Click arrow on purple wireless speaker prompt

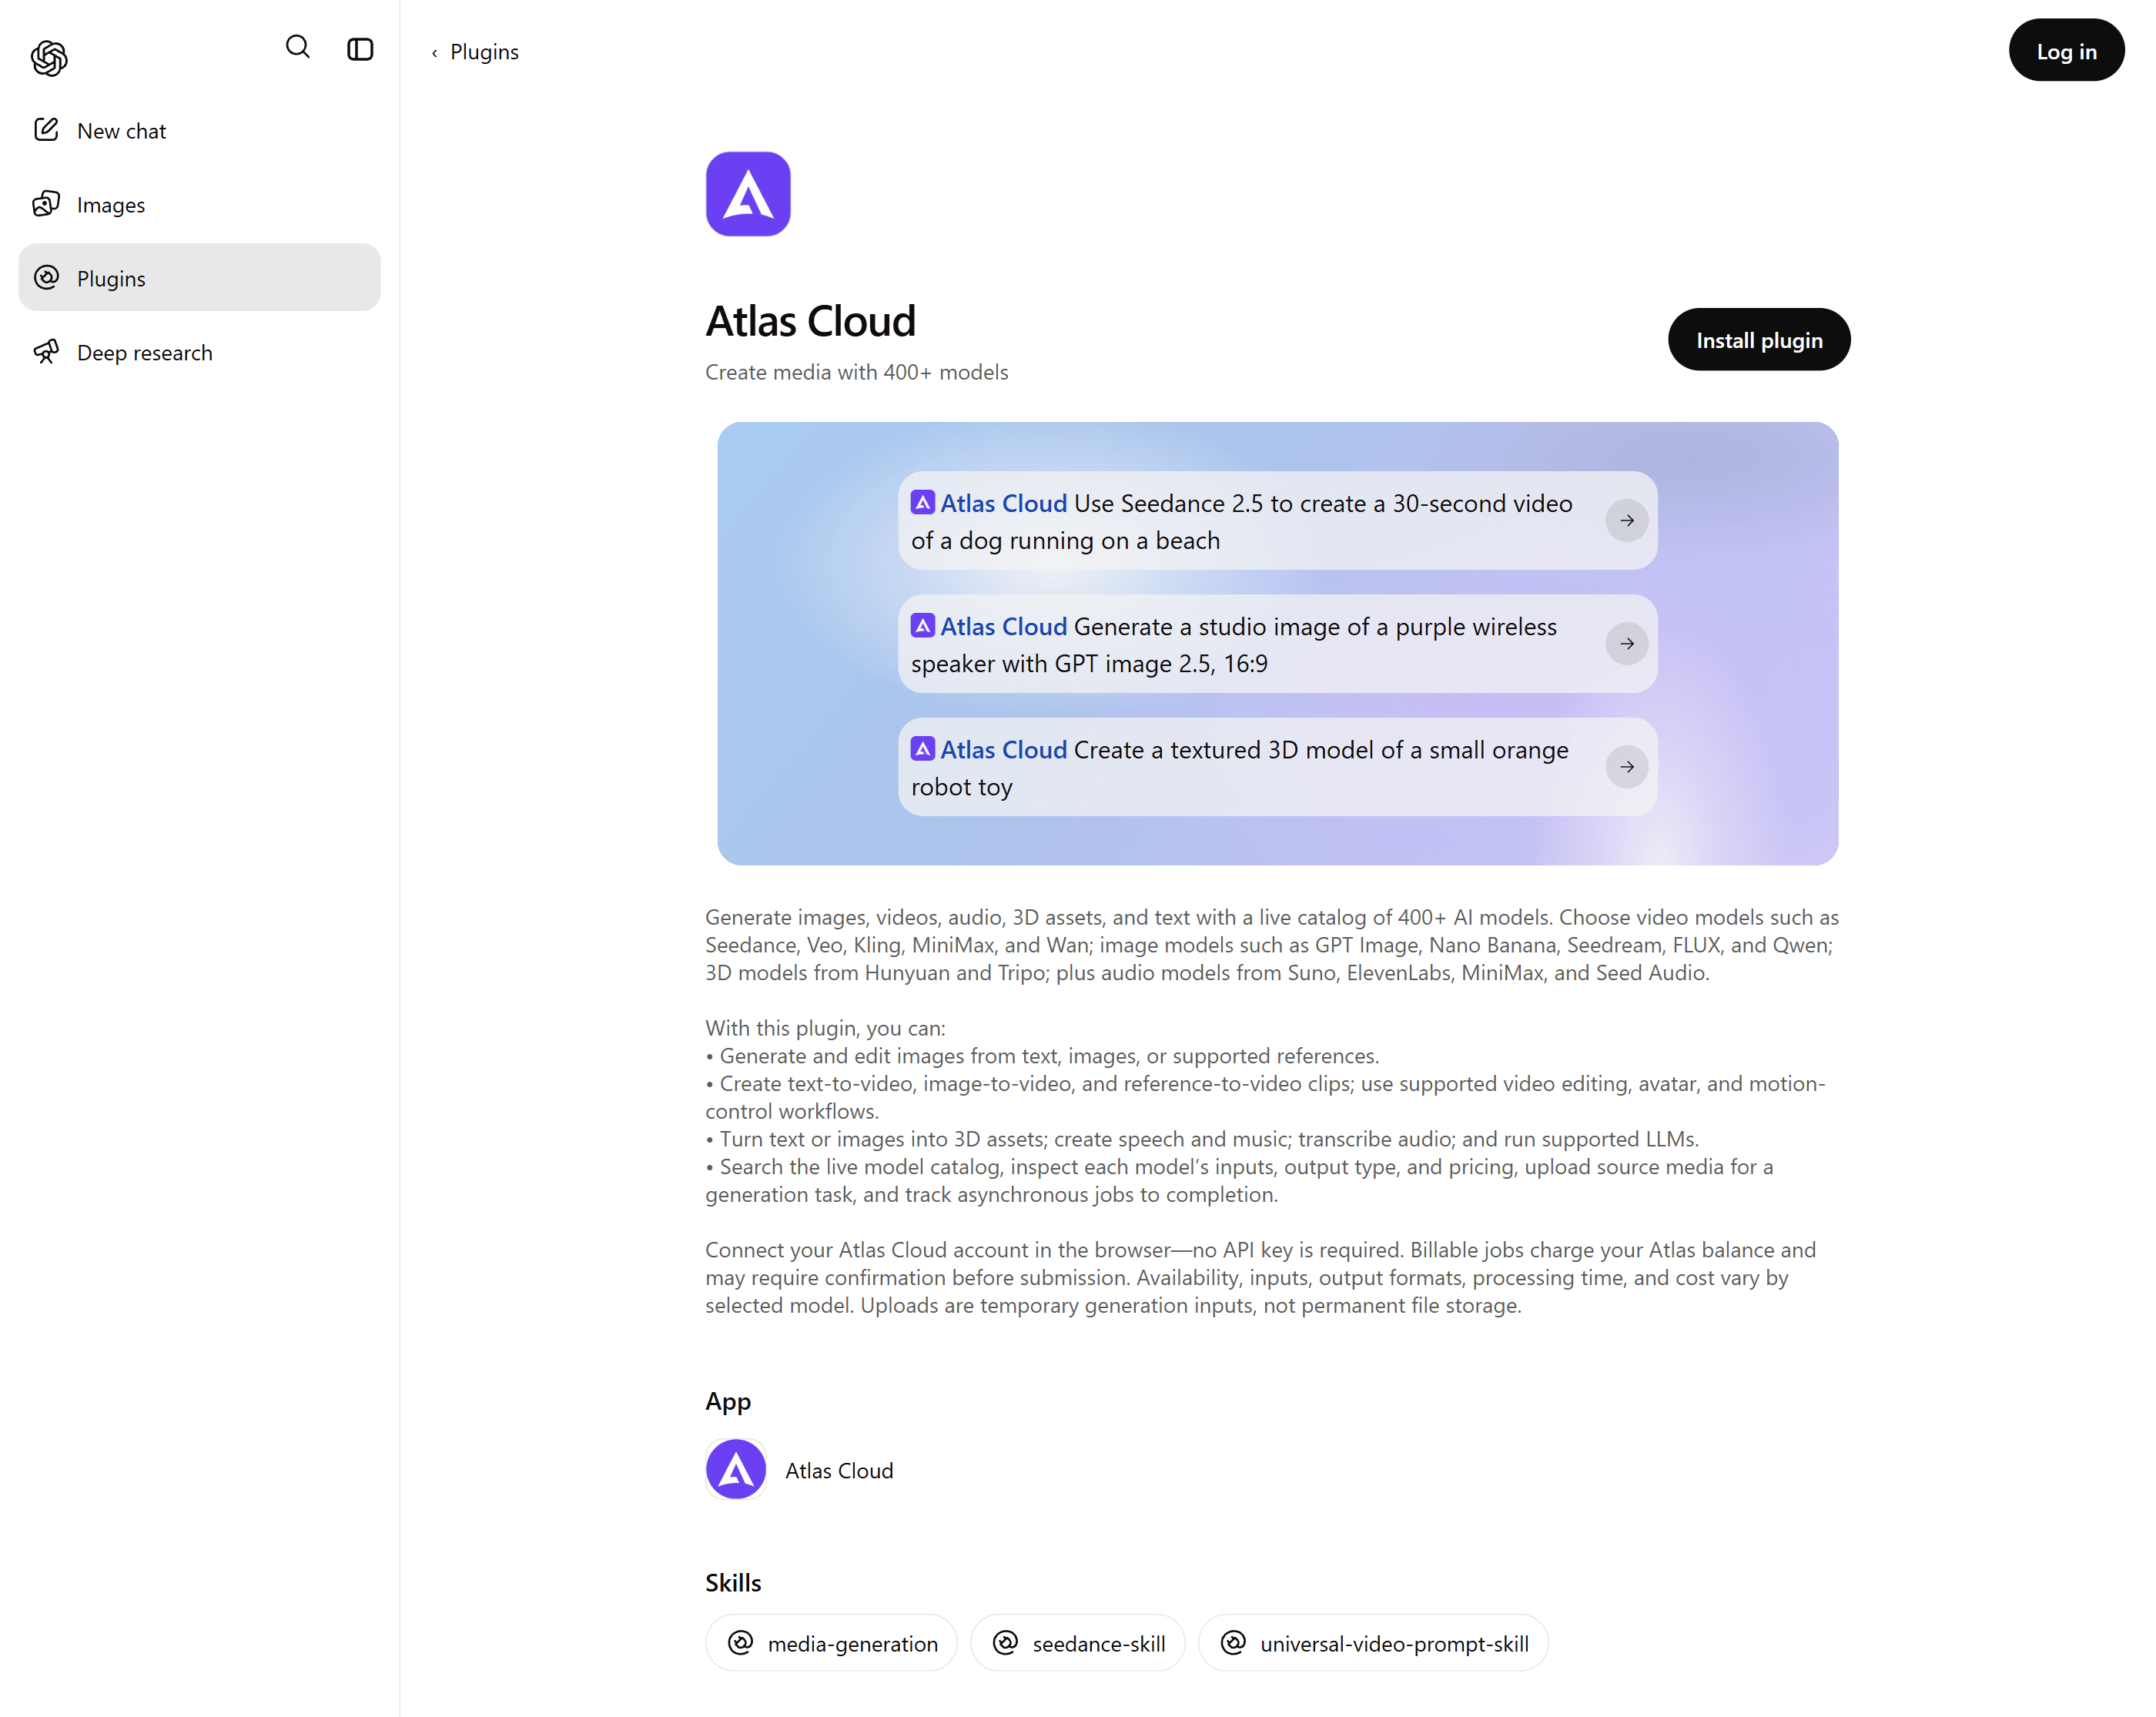[1627, 643]
